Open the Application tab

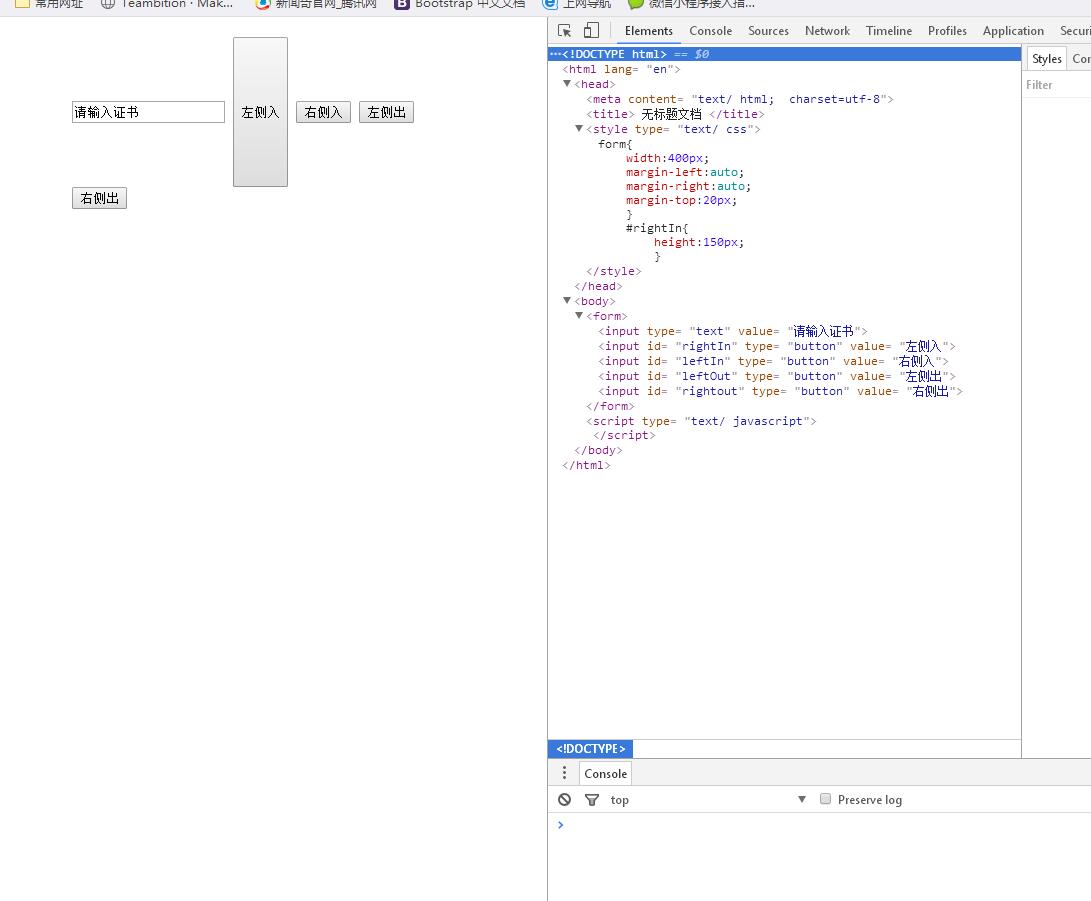1013,31
